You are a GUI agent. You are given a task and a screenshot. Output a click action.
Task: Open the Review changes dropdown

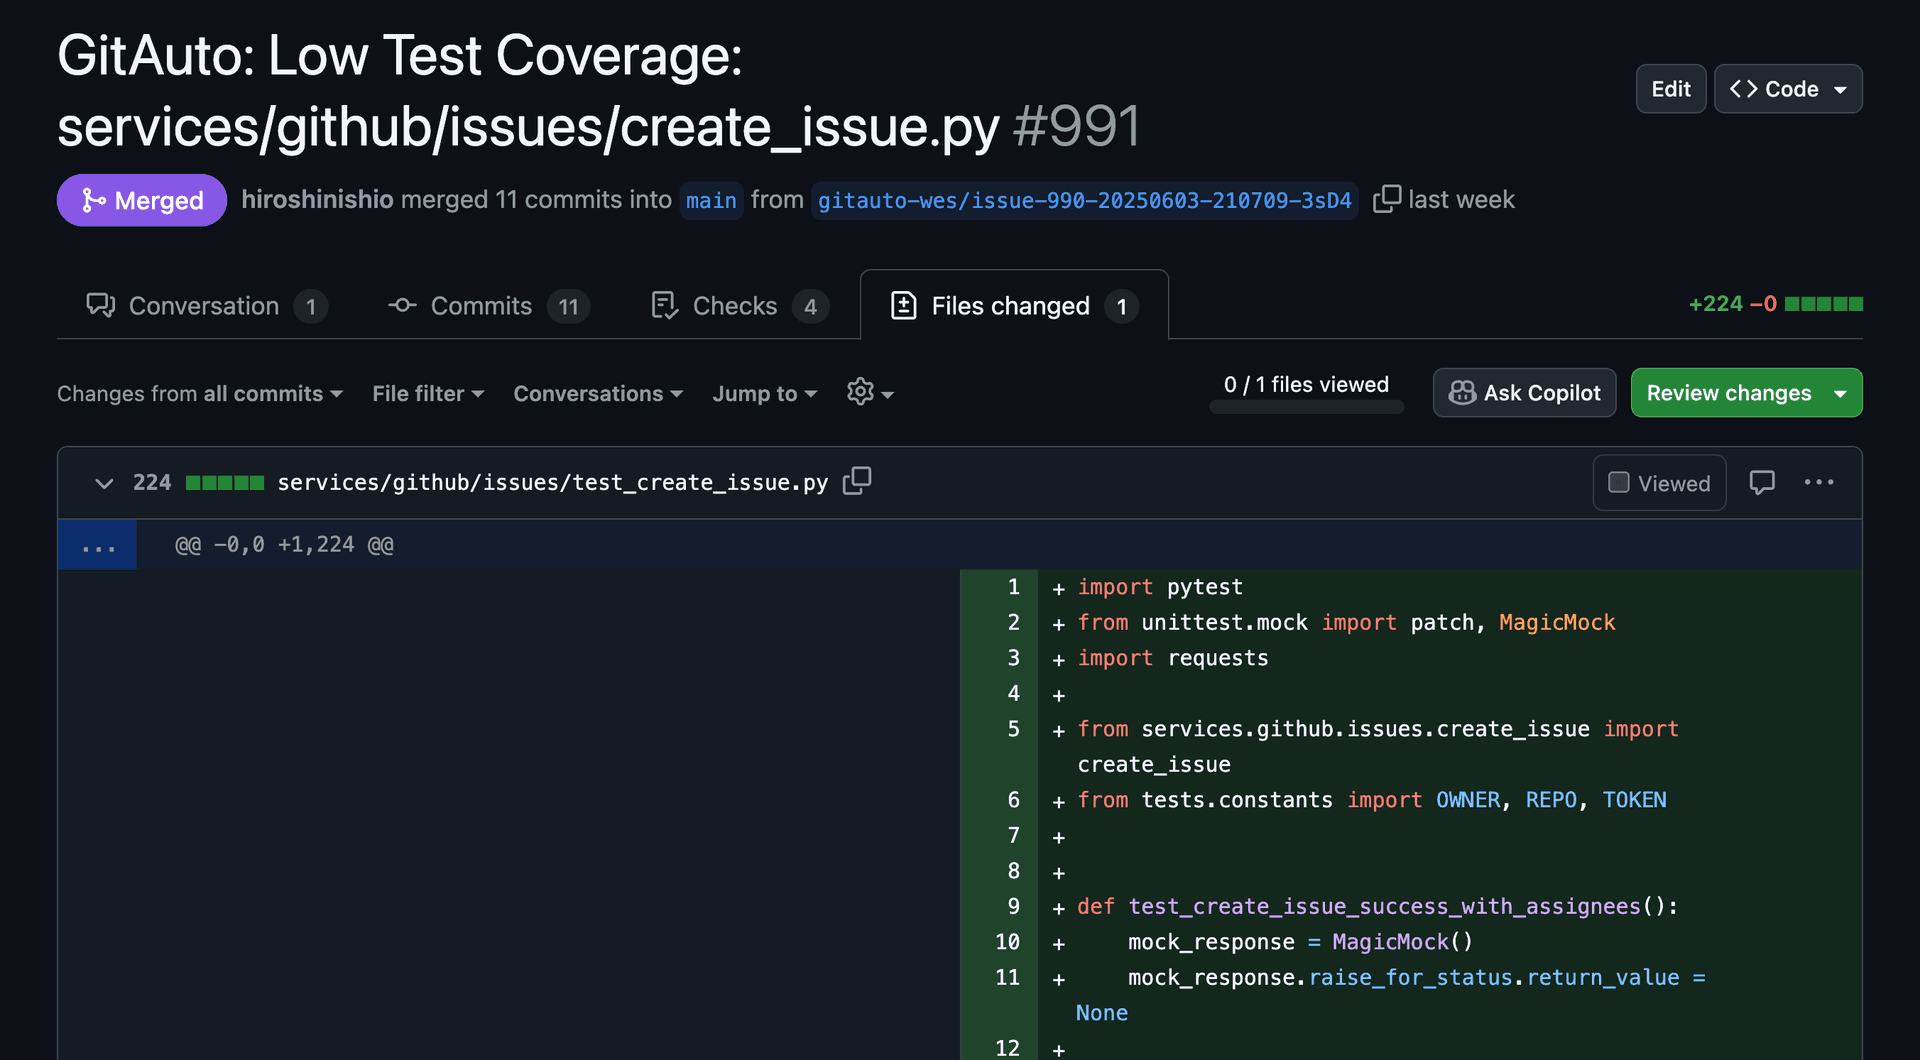pyautogui.click(x=1746, y=393)
